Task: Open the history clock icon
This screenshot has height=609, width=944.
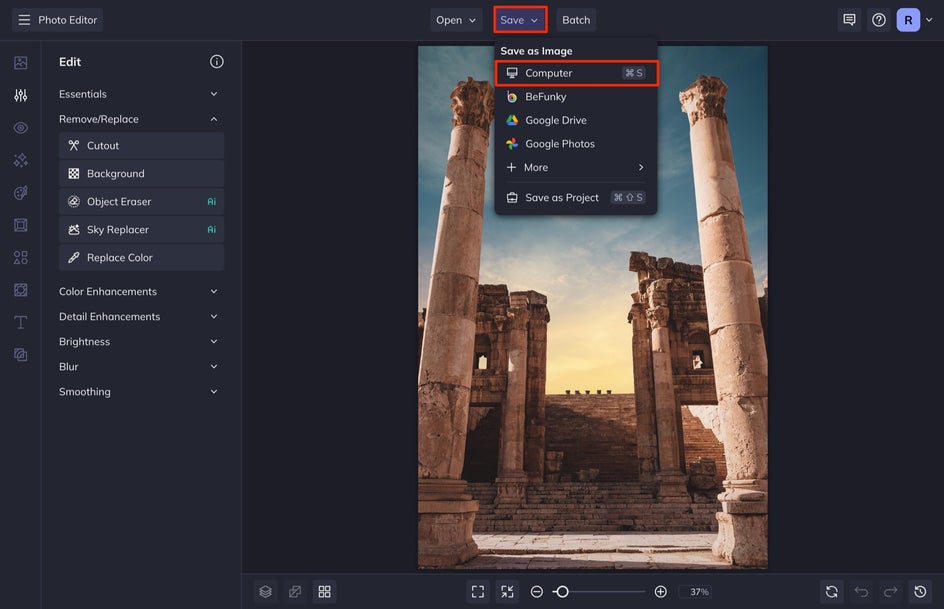Action: point(921,592)
